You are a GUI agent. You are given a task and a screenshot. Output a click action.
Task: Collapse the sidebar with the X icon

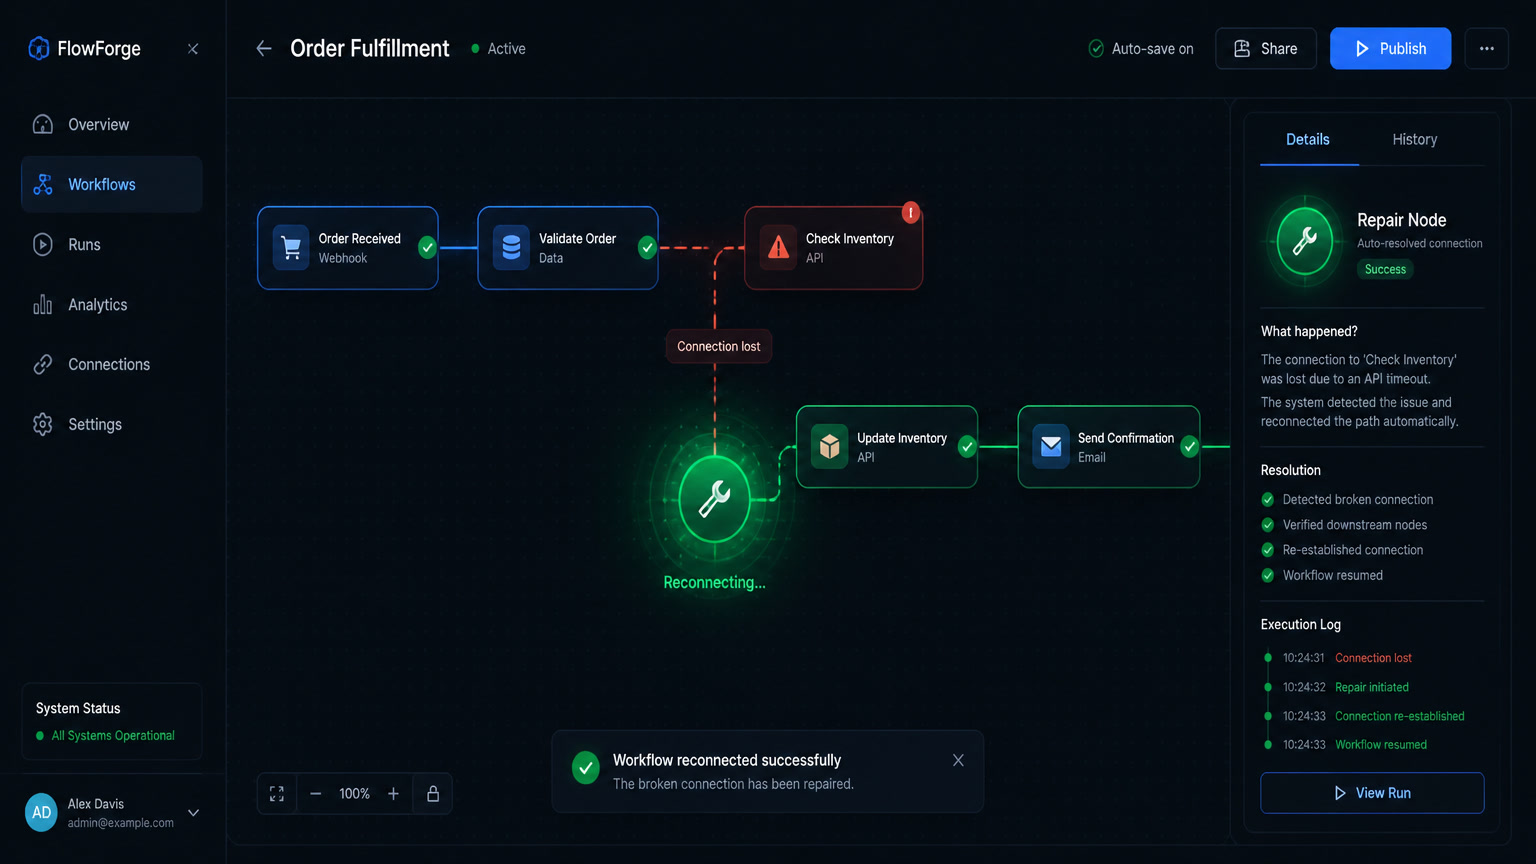click(x=193, y=49)
